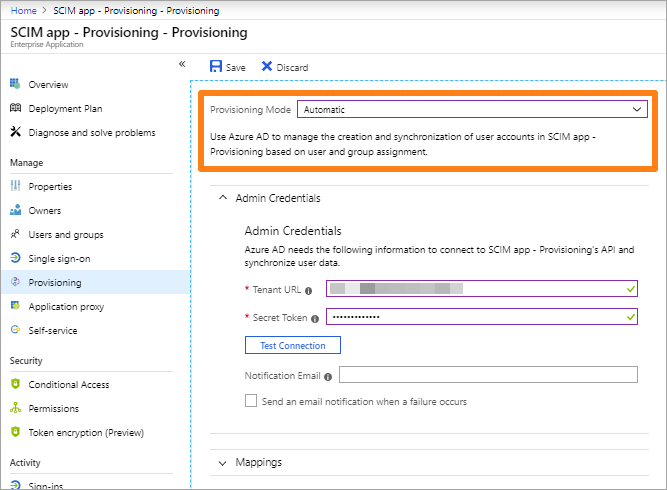Click the Application proxy icon
Screen dimensions: 667x490
(x=15, y=305)
